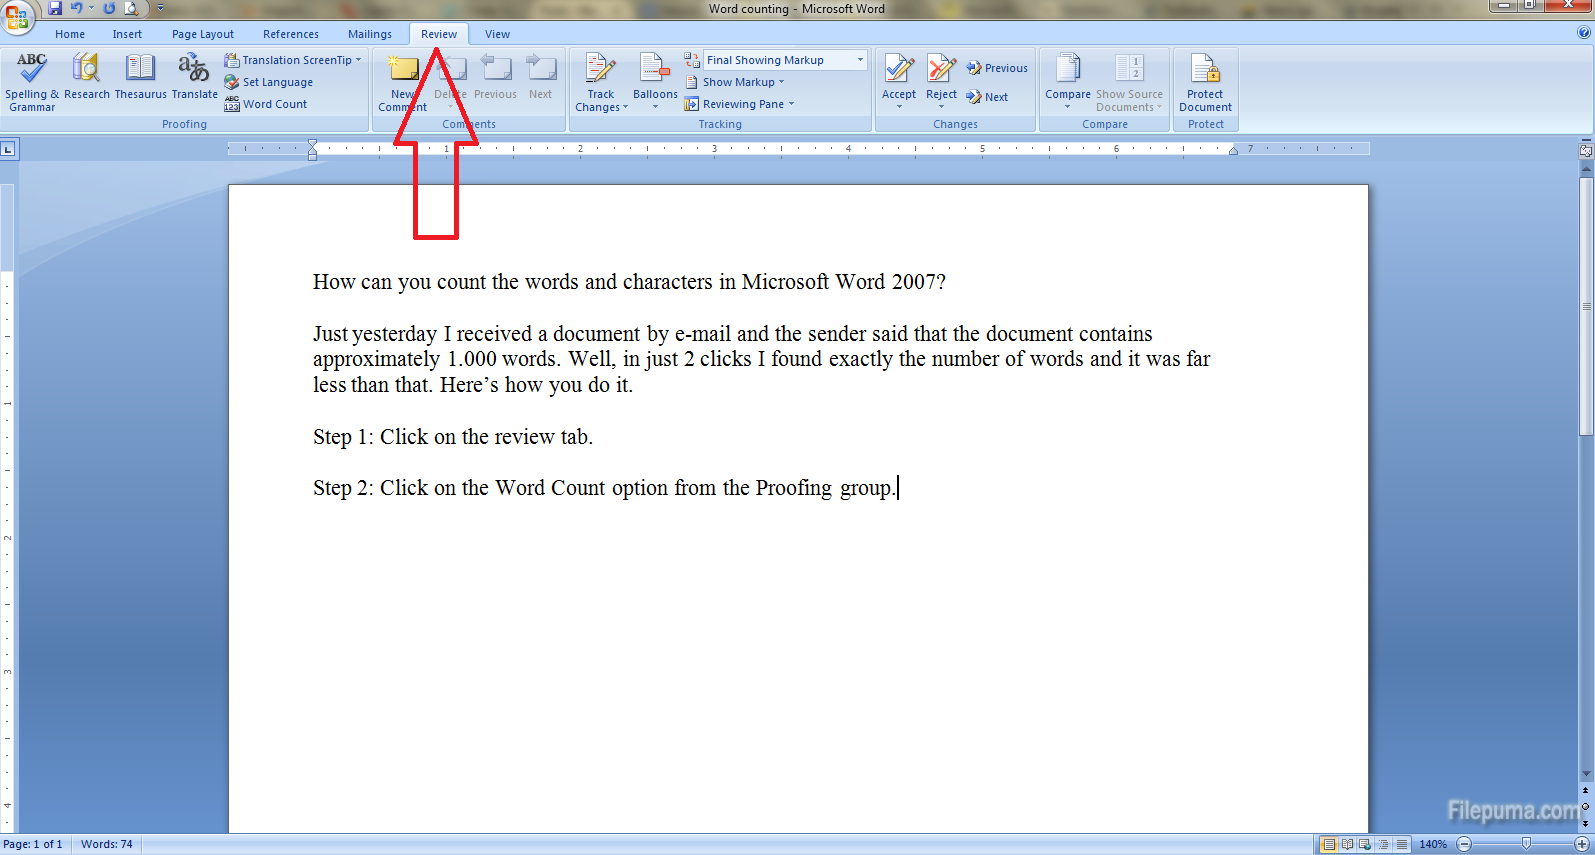Switch to Page Layout tab
1595x855 pixels.
click(203, 34)
